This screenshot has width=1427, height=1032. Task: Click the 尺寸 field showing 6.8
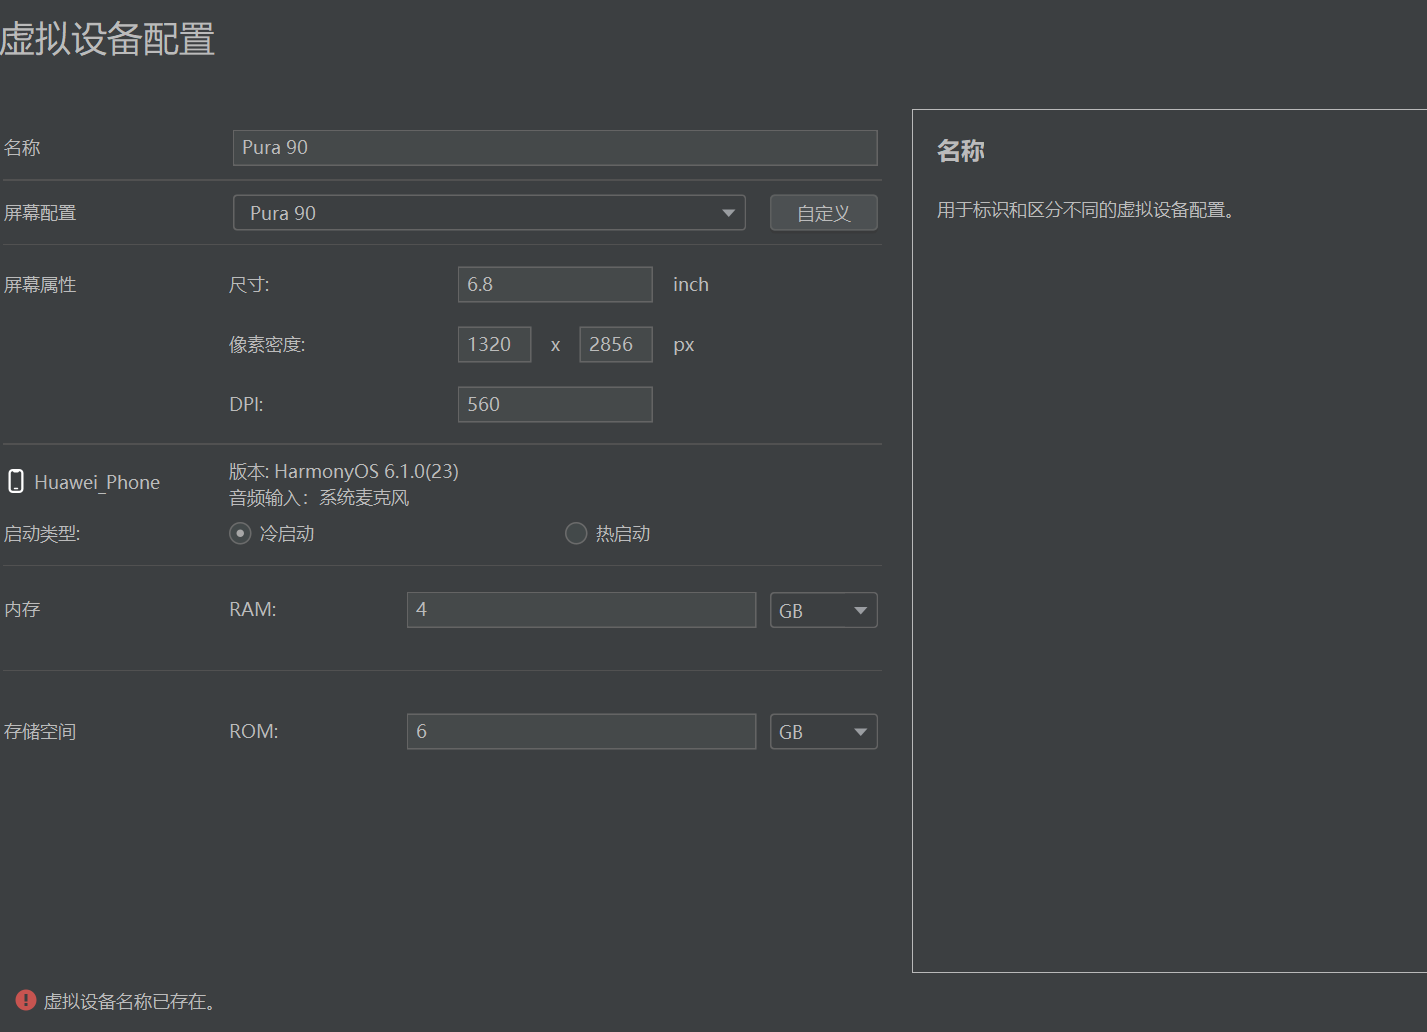click(x=555, y=284)
